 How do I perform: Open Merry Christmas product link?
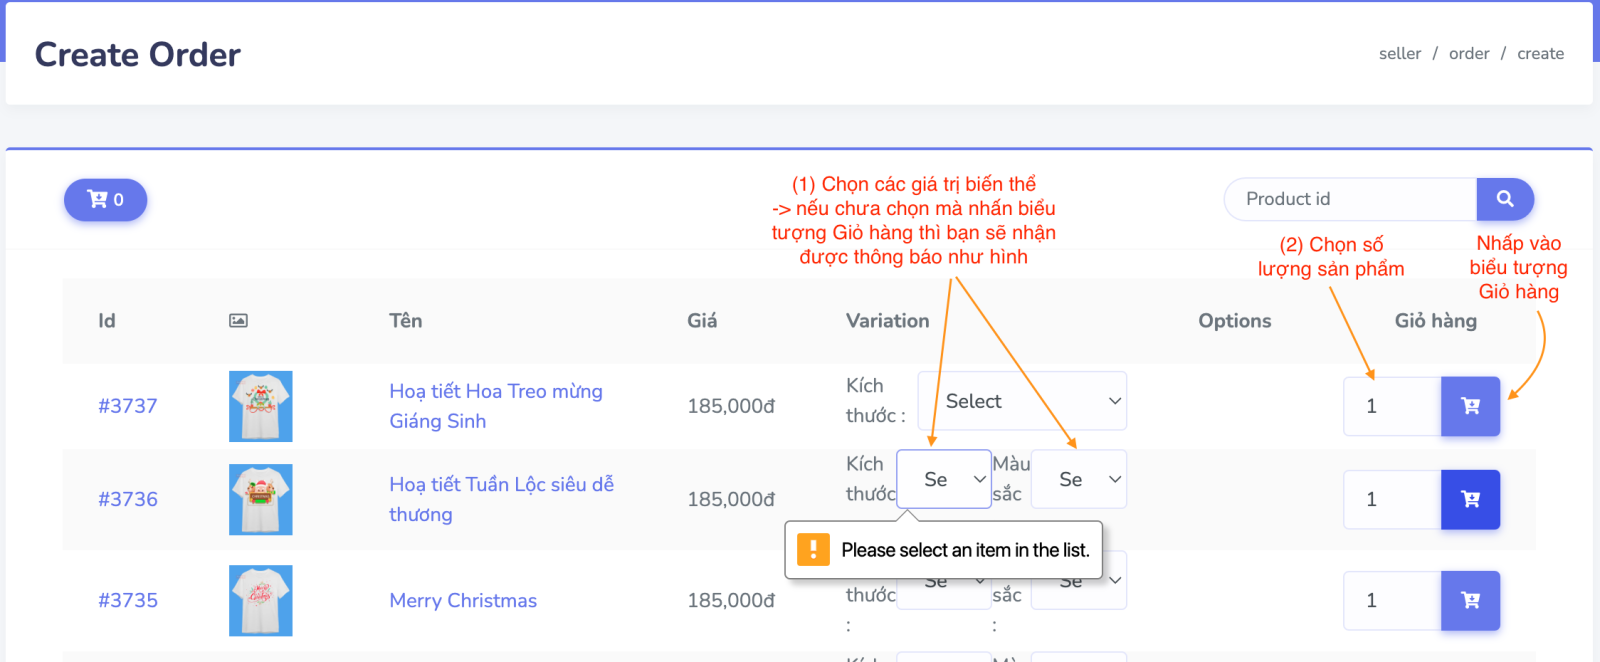pos(463,600)
